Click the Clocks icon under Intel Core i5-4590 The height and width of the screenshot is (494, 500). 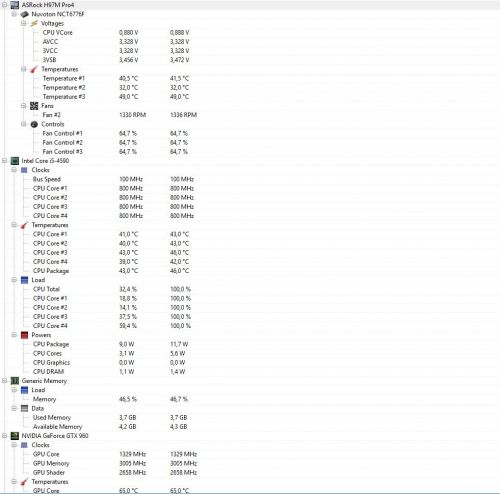click(24, 170)
